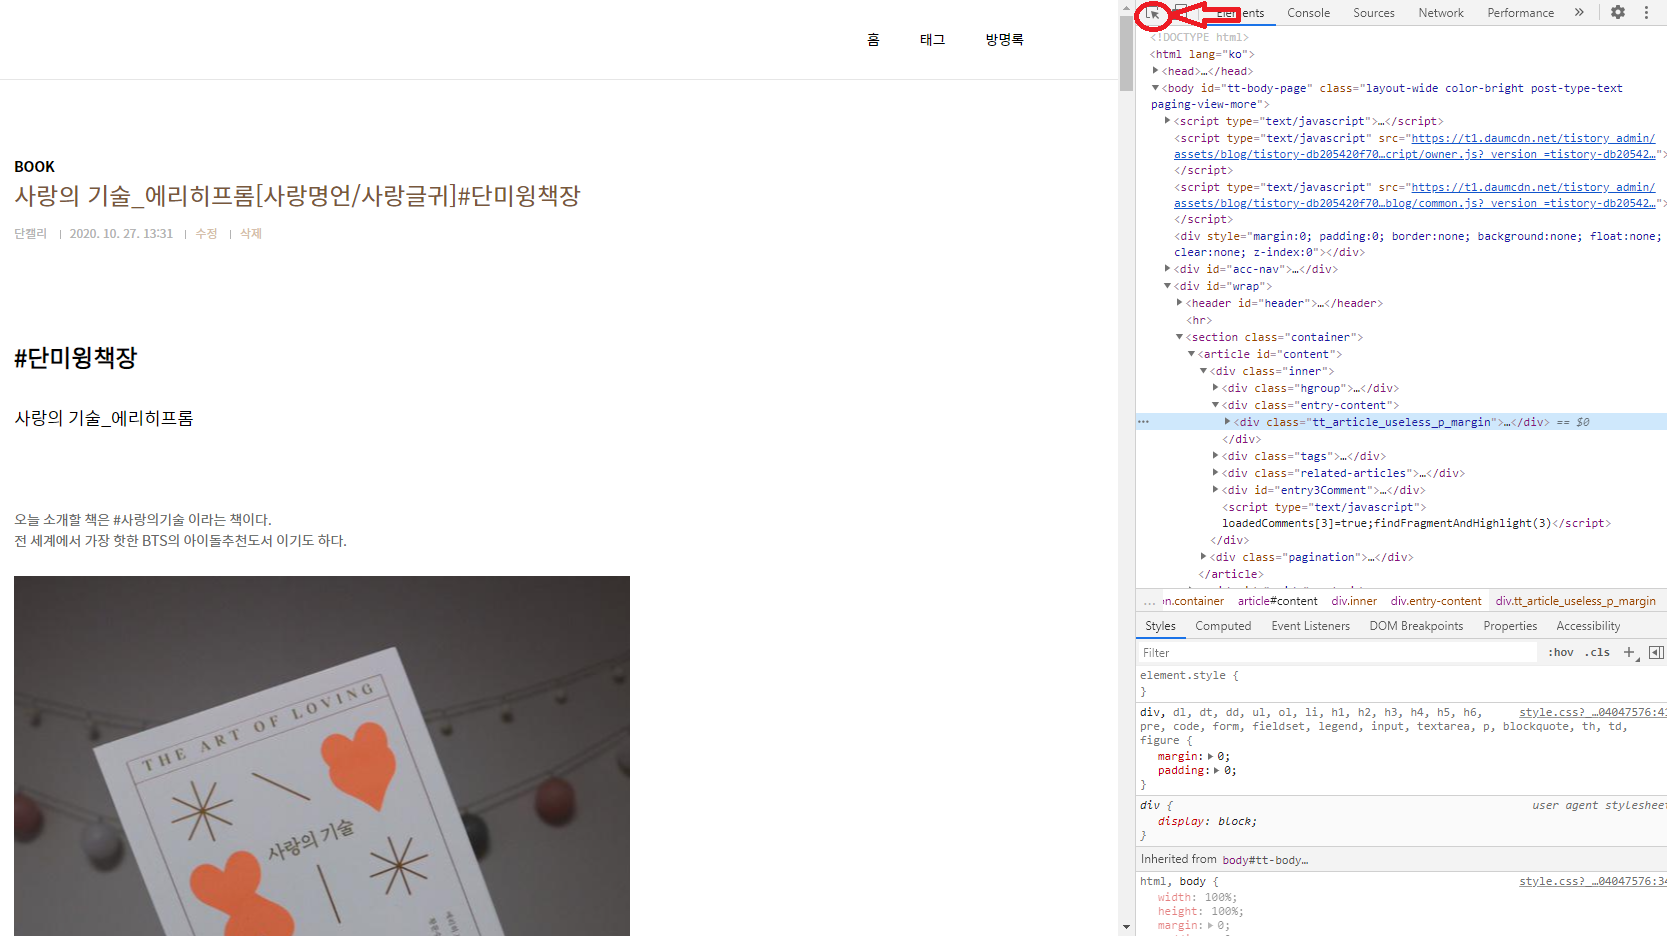Go to 홈 in blog navigation
Viewport: 1667px width, 936px height.
(873, 40)
